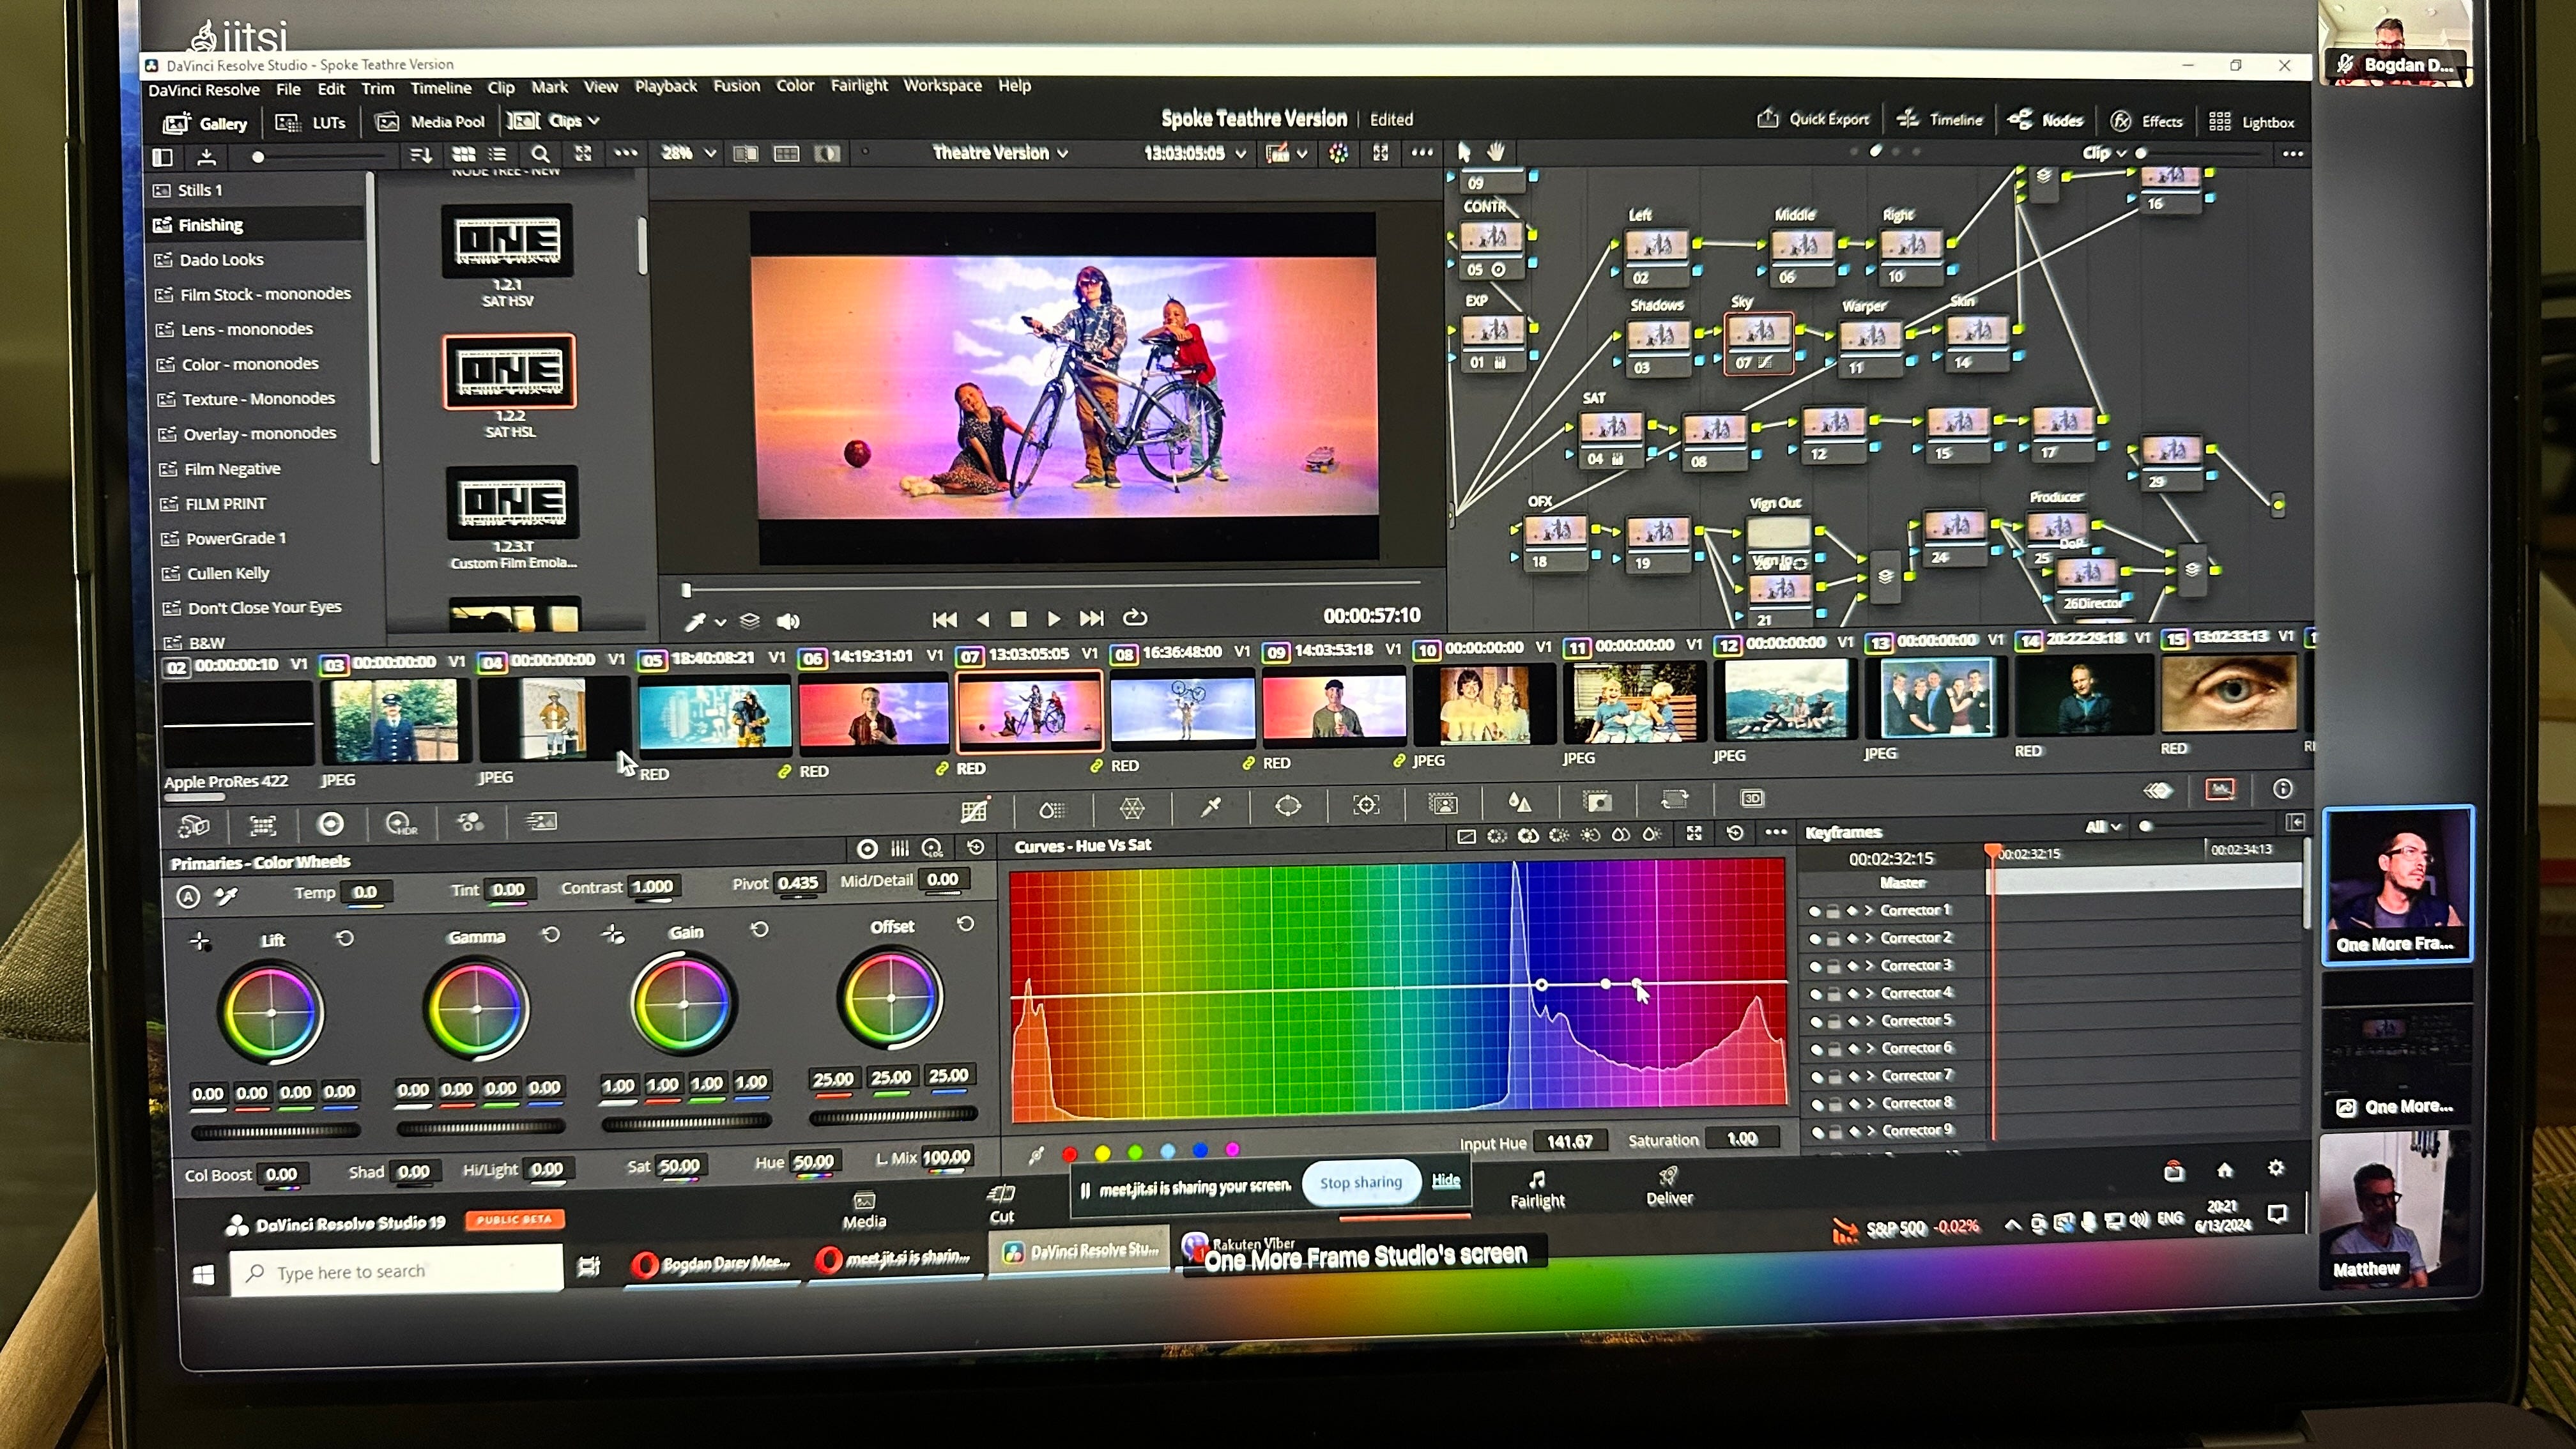Open the Qualifier eyedropper palette
This screenshot has height=1449, width=2576.
click(x=1210, y=806)
